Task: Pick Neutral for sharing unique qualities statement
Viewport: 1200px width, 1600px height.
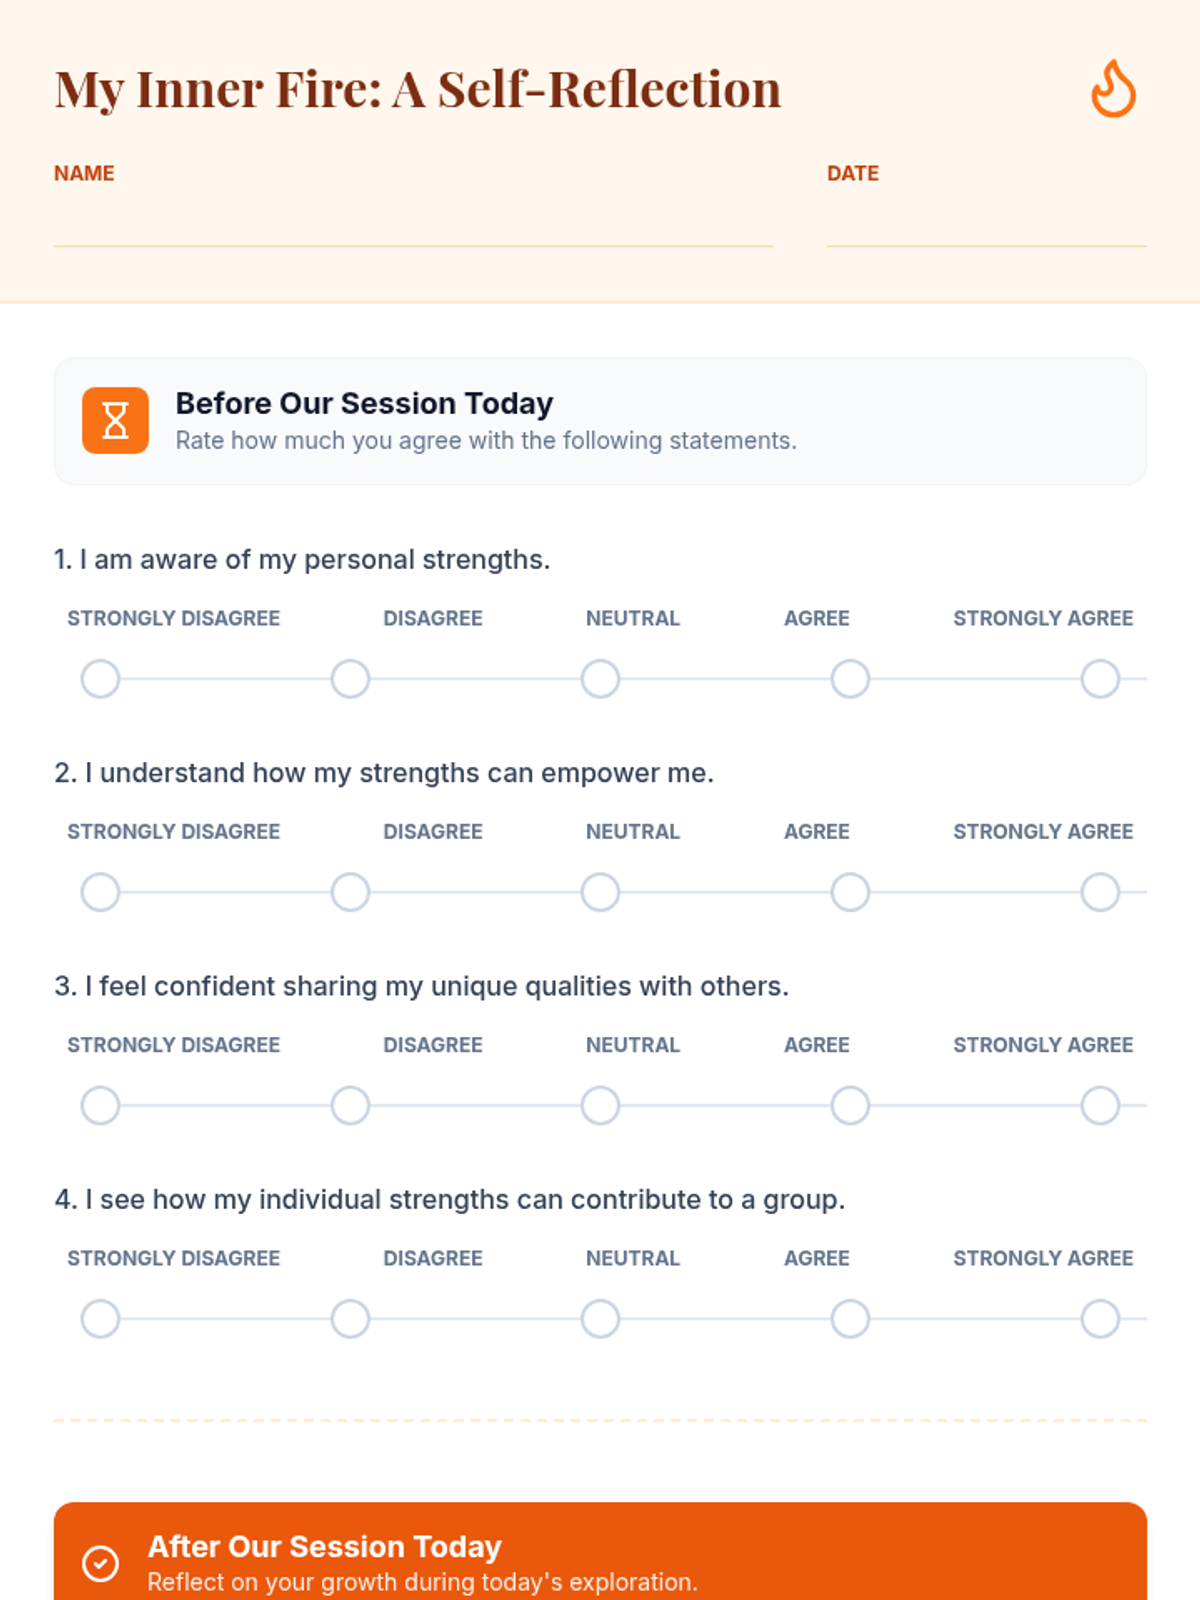Action: [x=600, y=1106]
